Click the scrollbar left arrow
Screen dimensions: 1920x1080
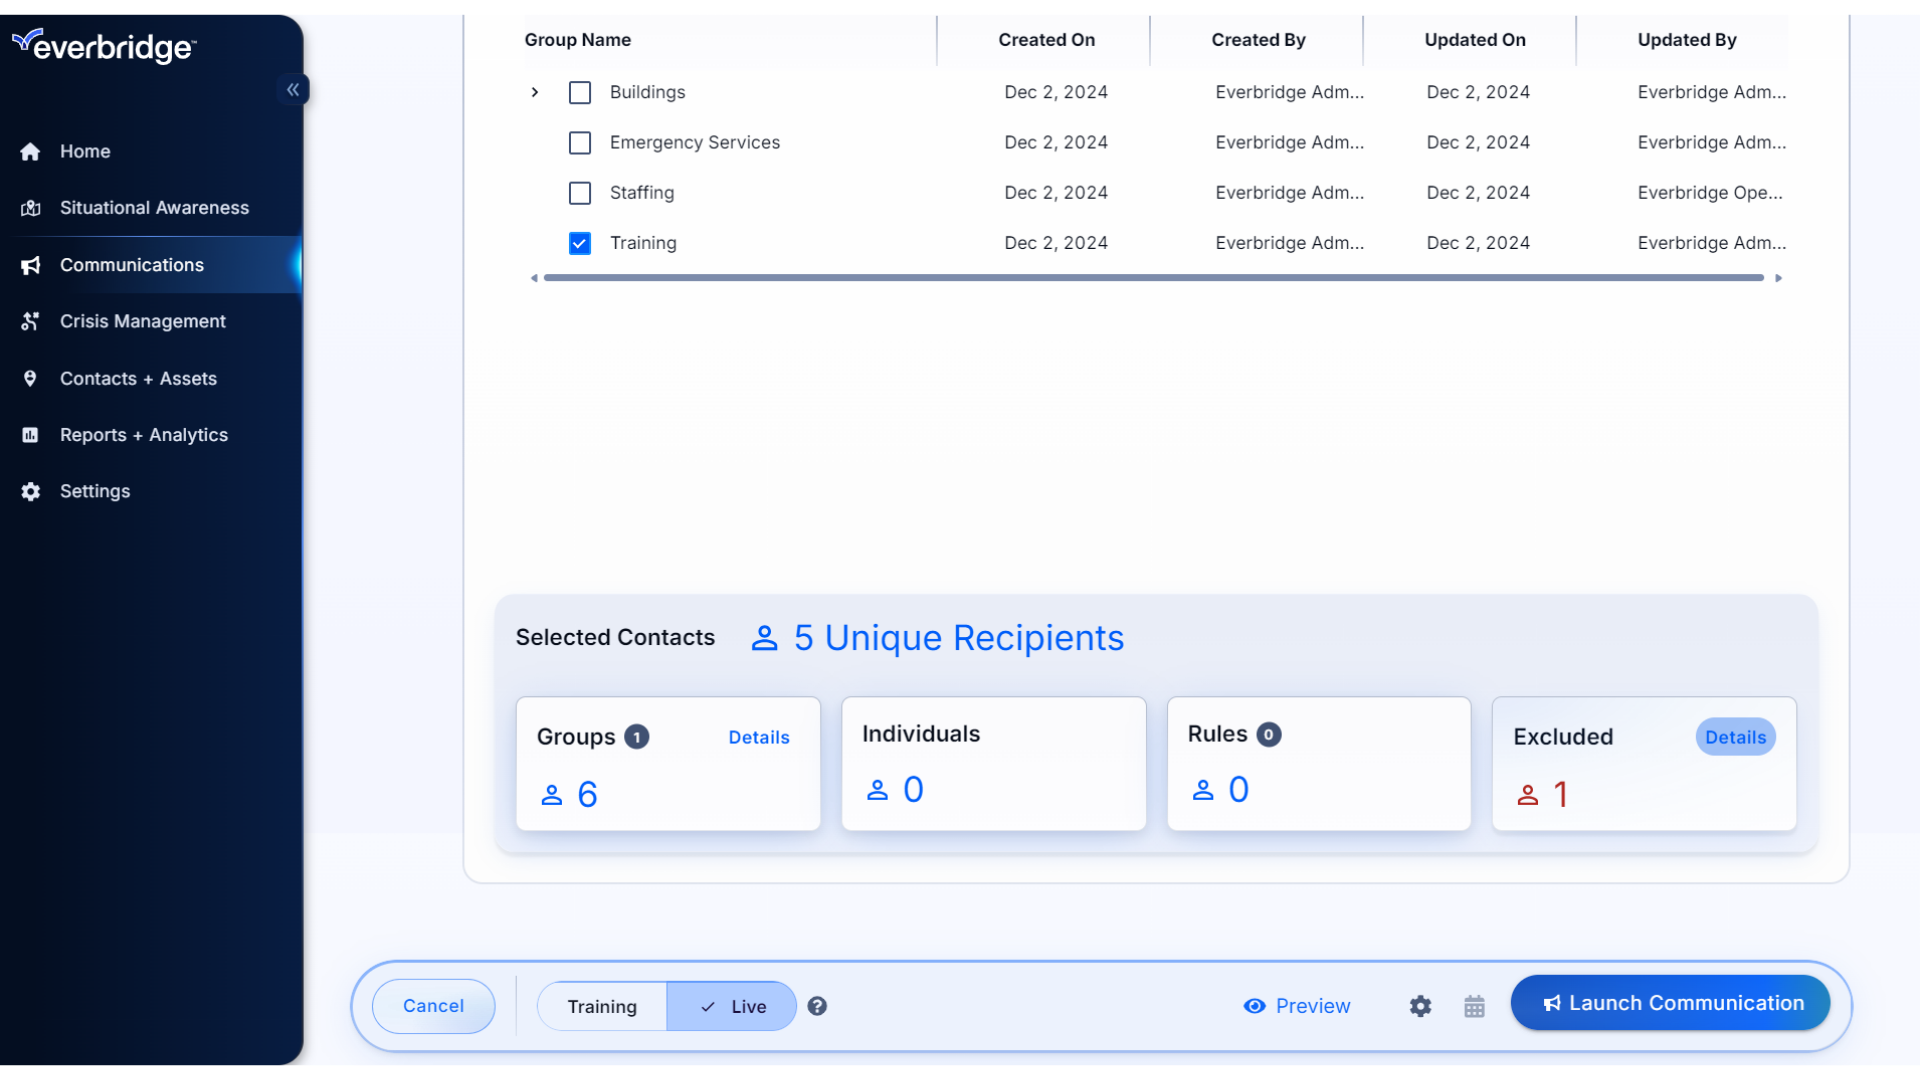(x=534, y=278)
